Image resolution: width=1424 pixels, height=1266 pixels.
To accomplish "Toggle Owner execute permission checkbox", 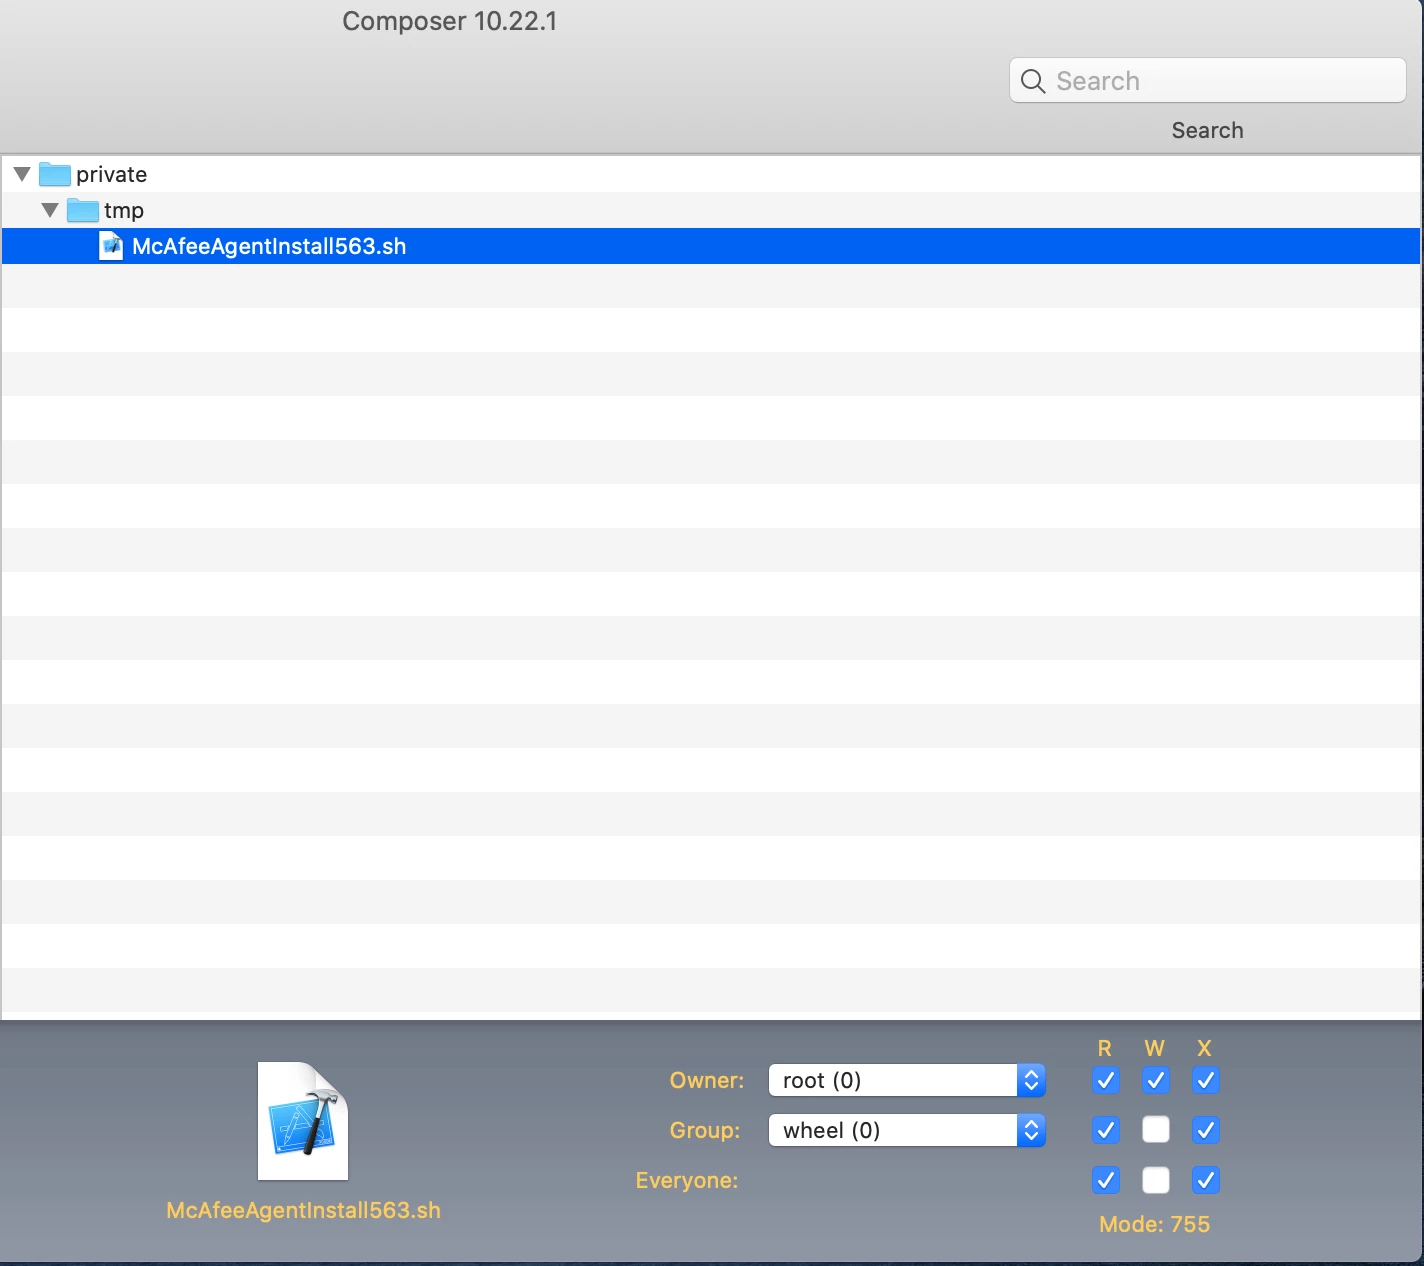I will tap(1205, 1080).
